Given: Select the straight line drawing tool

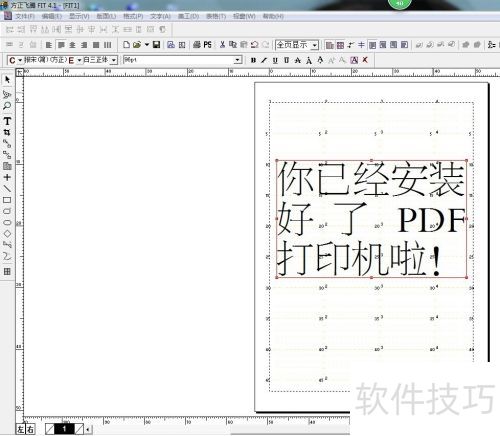Looking at the screenshot, I should point(7,188).
